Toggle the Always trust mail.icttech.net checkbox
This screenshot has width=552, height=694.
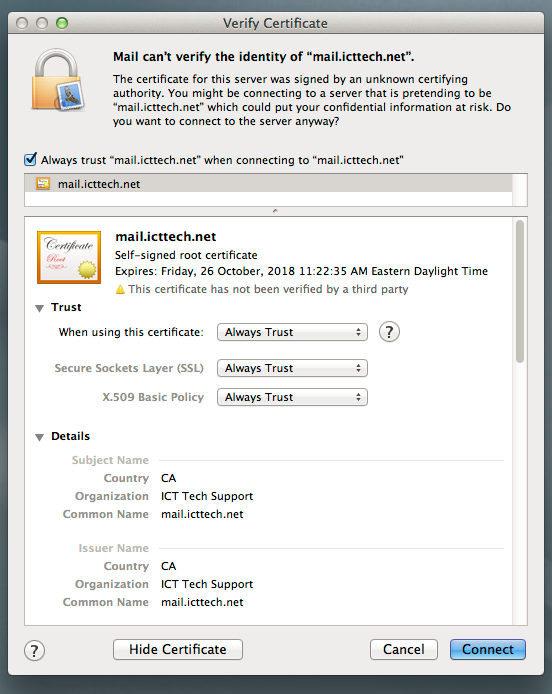(30, 159)
